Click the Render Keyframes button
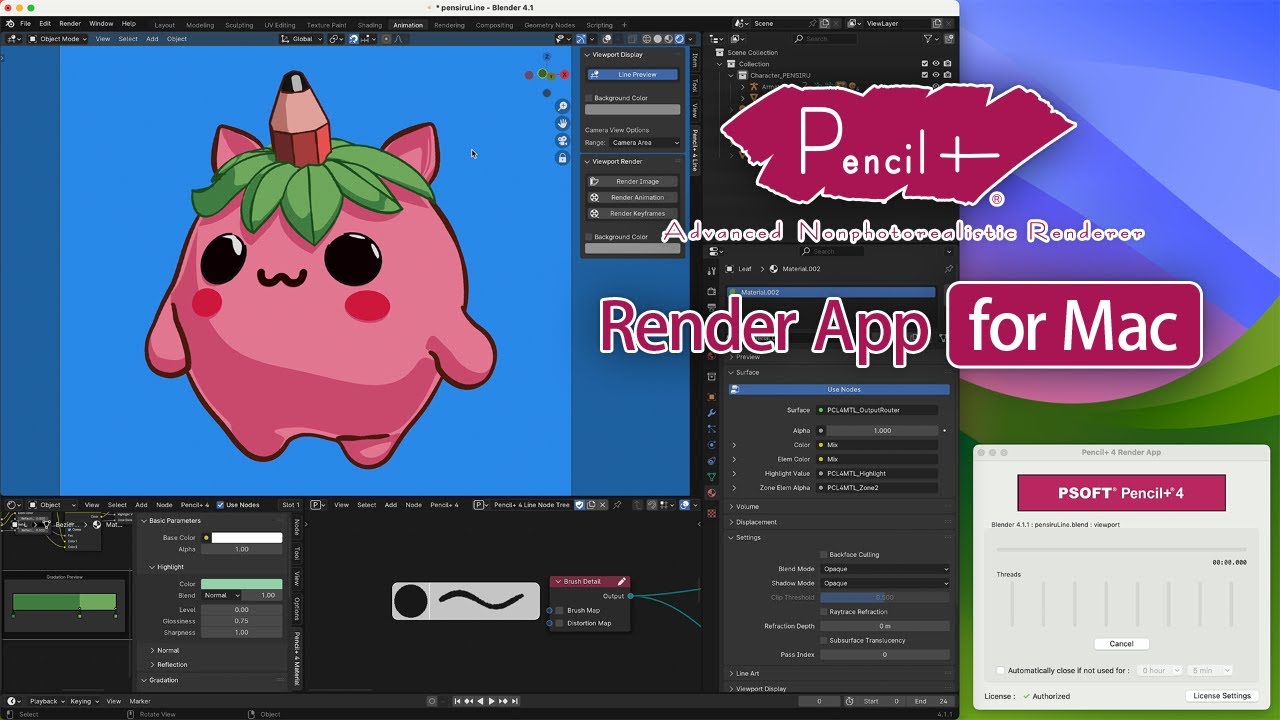This screenshot has width=1280, height=720. pyautogui.click(x=632, y=213)
